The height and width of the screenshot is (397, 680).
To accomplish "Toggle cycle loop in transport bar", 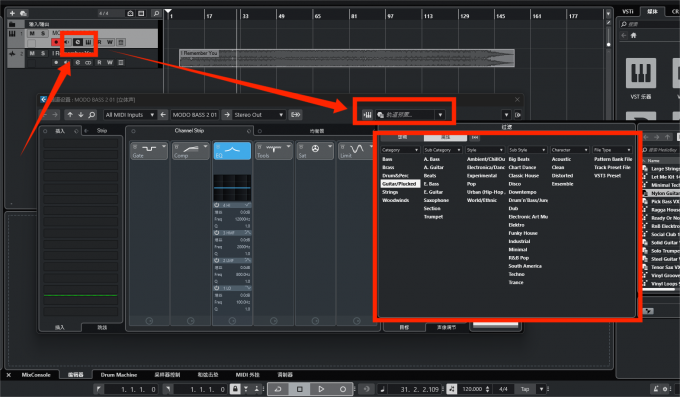I will 278,389.
